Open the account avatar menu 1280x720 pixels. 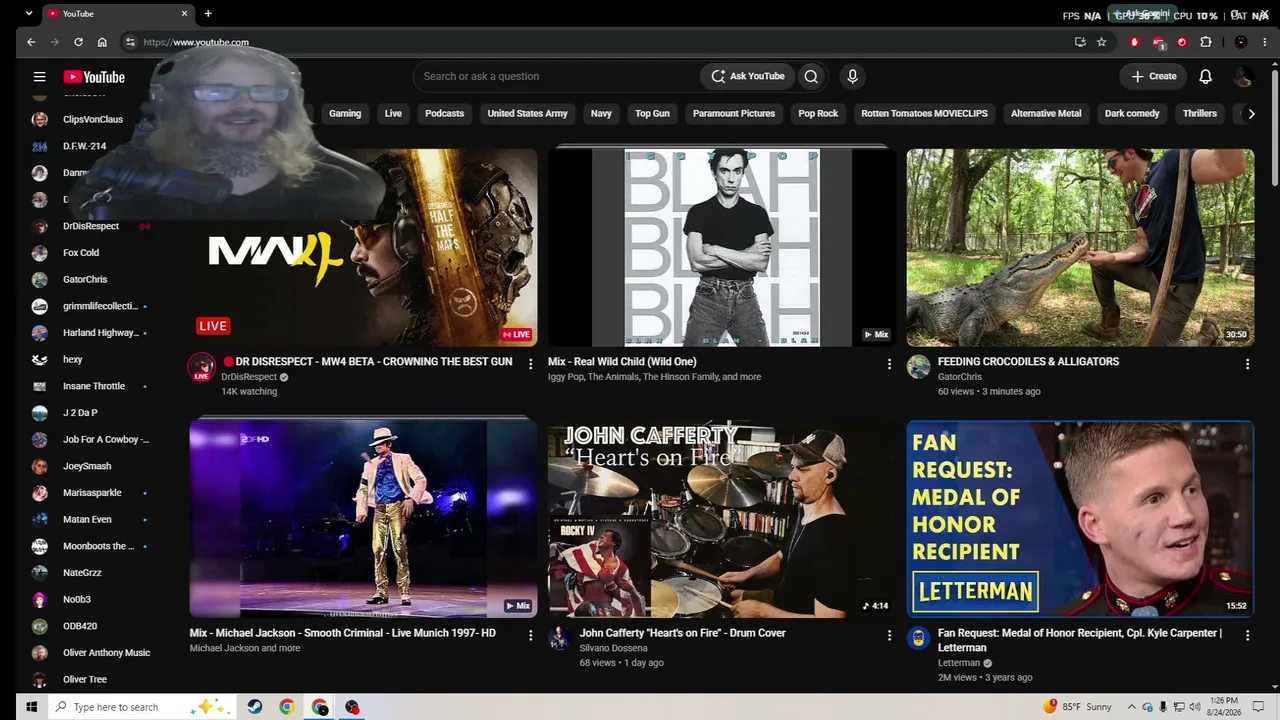click(x=1243, y=76)
